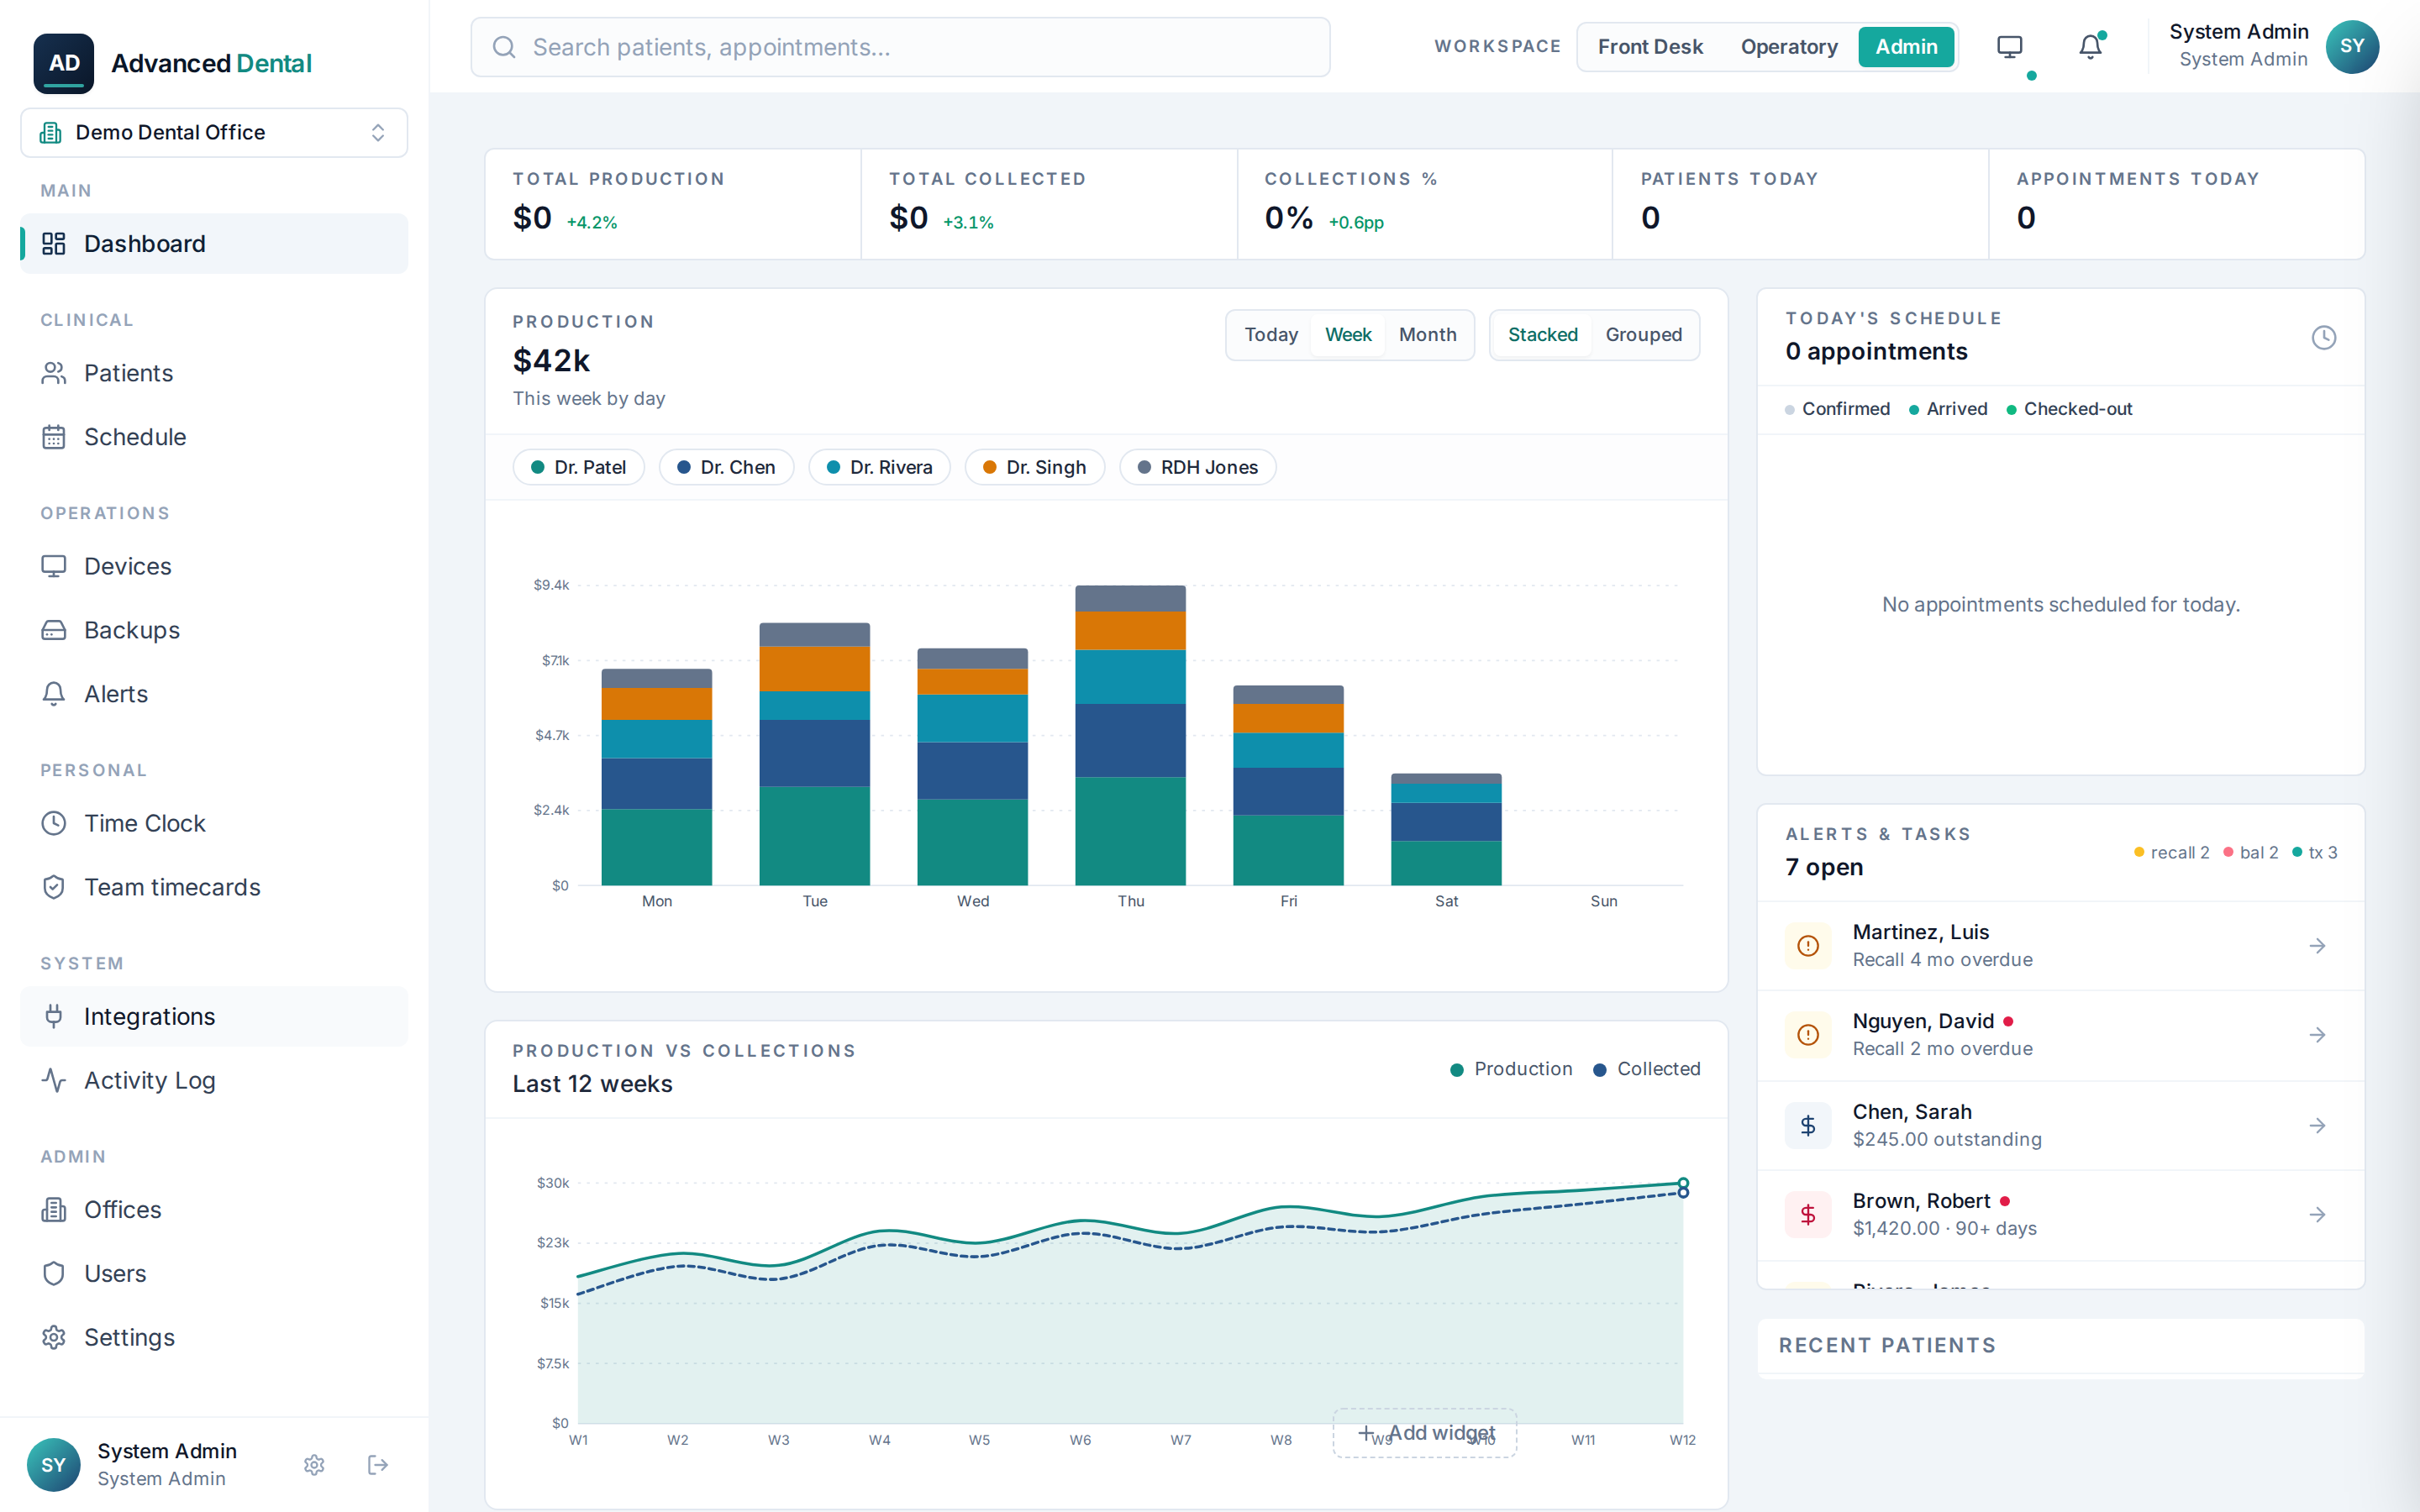Open the Backups page
The image size is (2420, 1512).
coord(214,630)
